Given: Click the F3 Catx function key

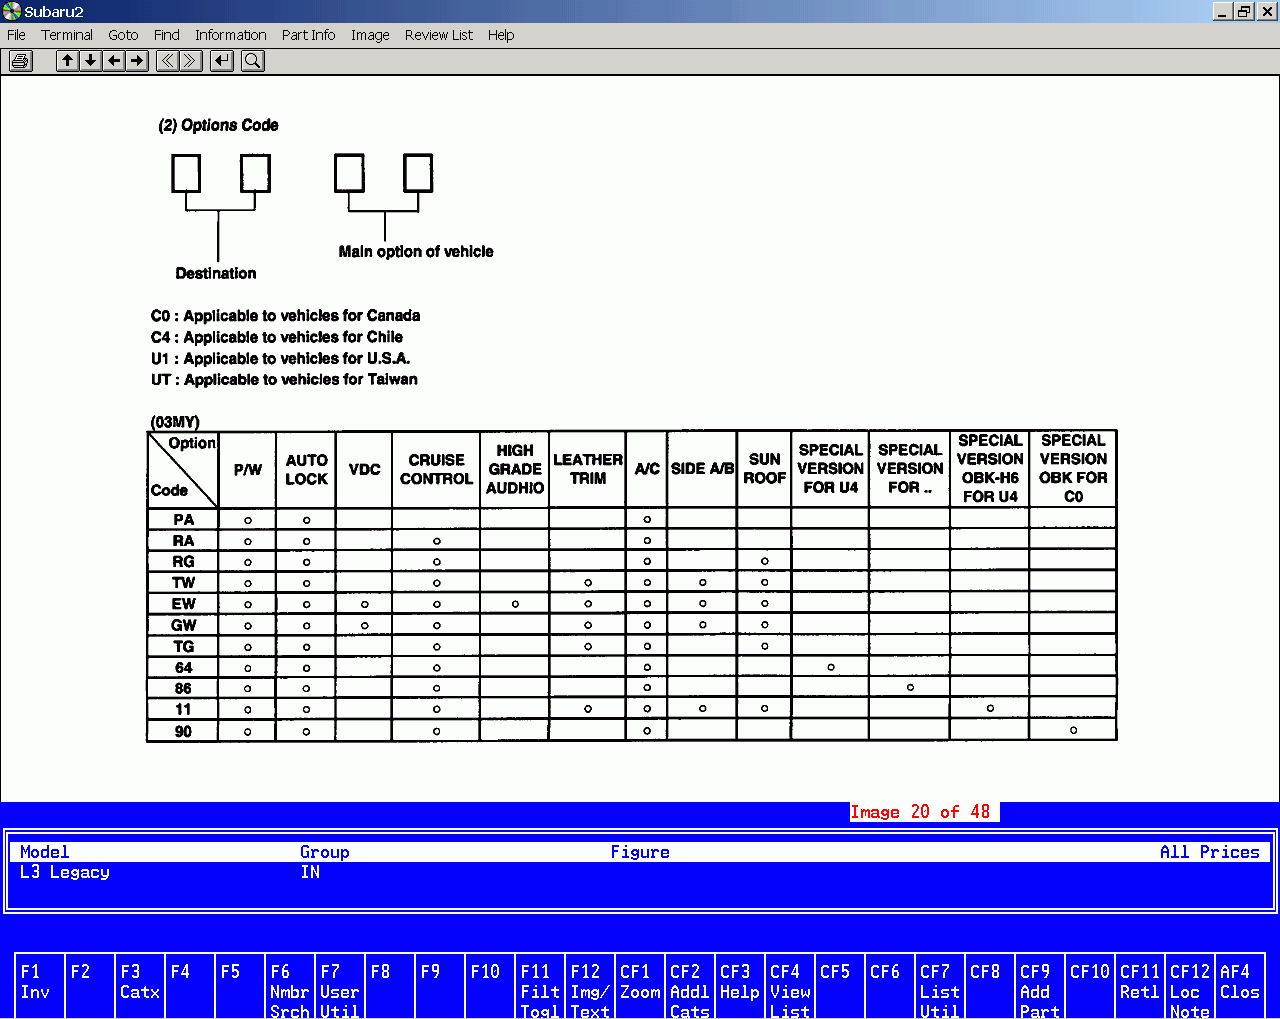Looking at the screenshot, I should (140, 986).
